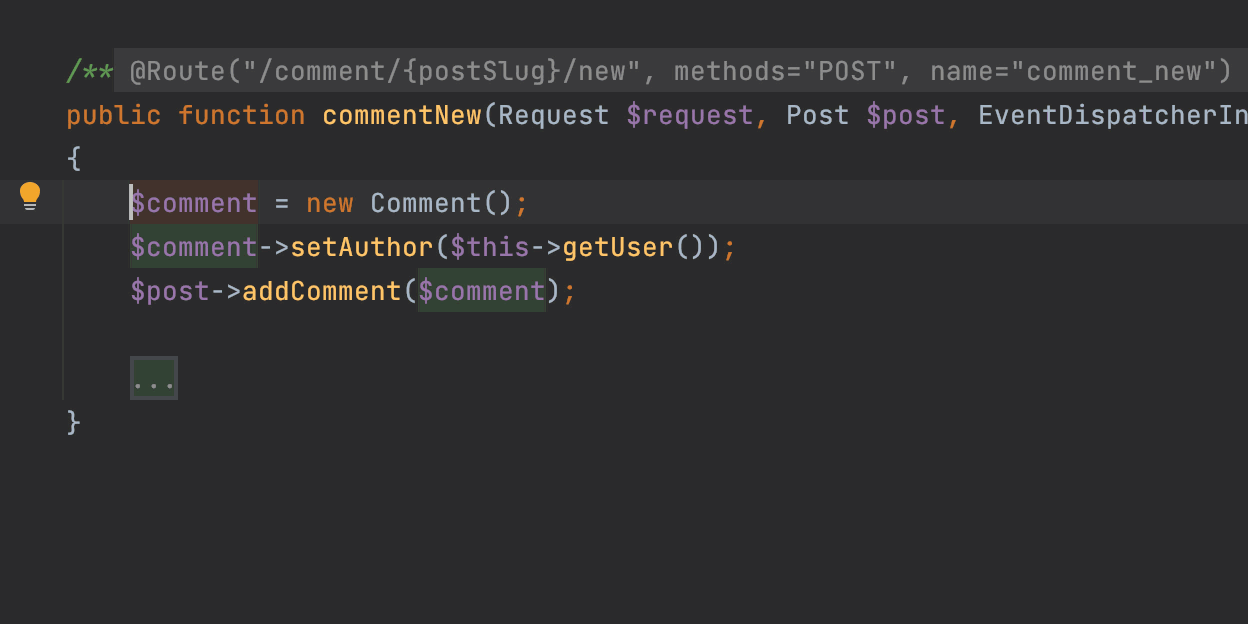1248x624 pixels.
Task: Click the $request parameter
Action: click(691, 114)
